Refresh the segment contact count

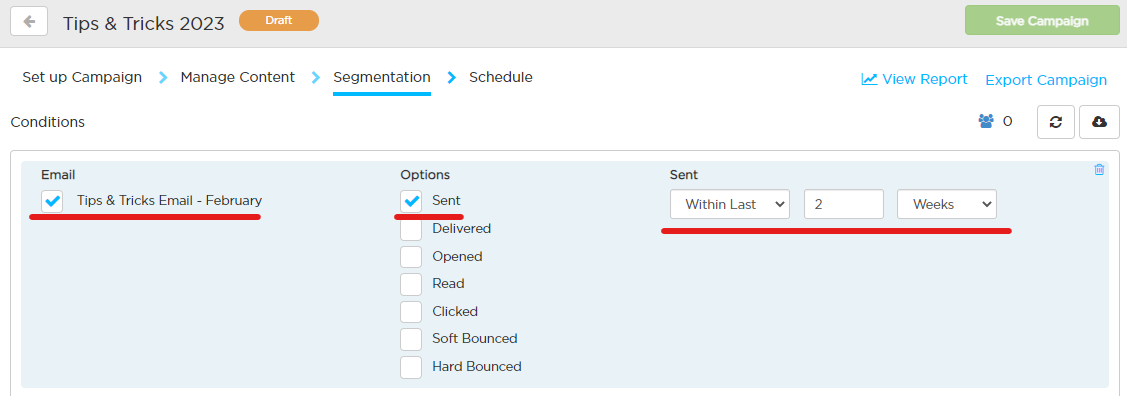point(1056,122)
